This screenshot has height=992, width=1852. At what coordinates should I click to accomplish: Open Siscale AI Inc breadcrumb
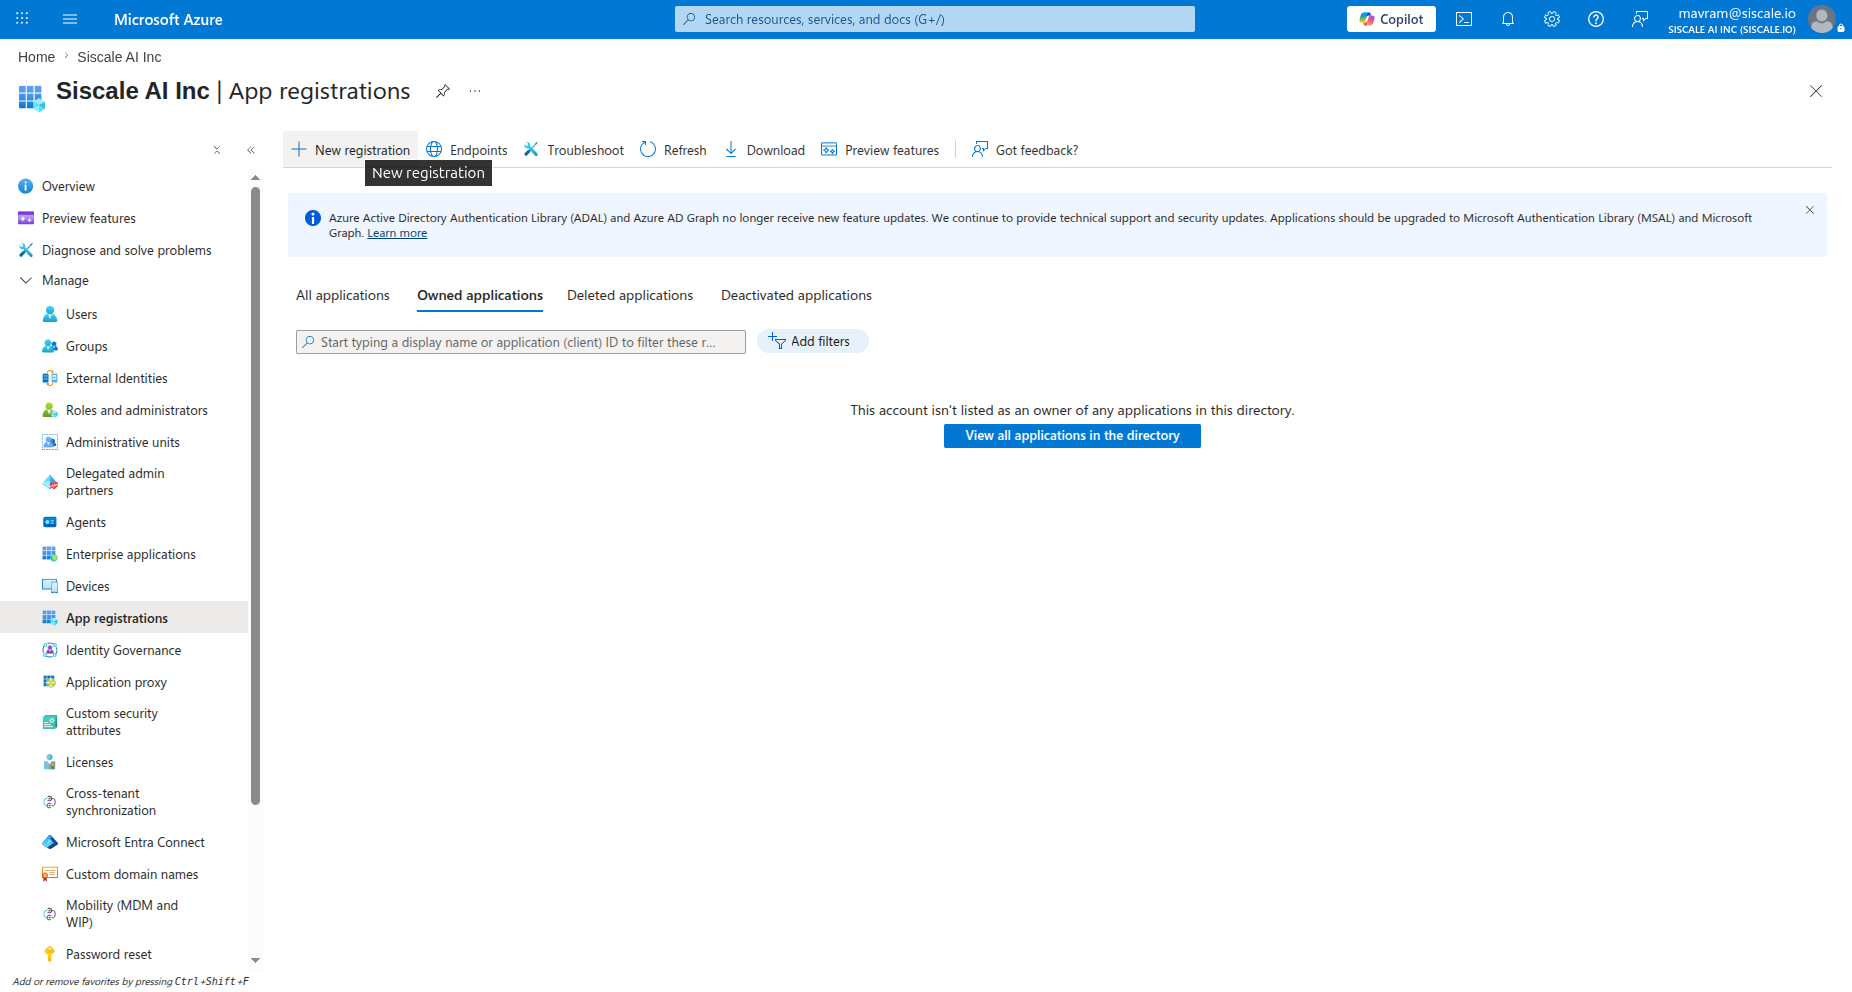click(x=119, y=57)
